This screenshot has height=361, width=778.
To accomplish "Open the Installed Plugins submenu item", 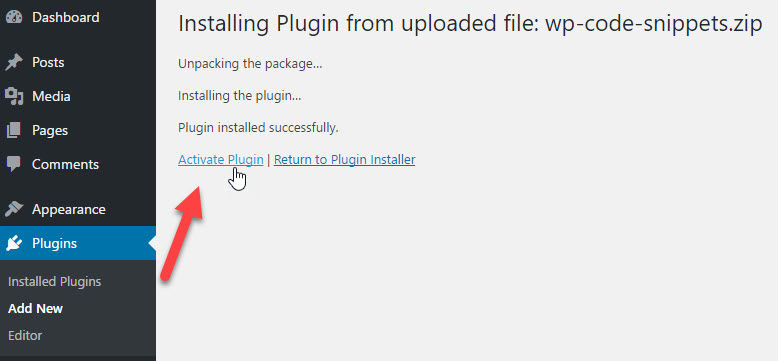I will pyautogui.click(x=55, y=282).
